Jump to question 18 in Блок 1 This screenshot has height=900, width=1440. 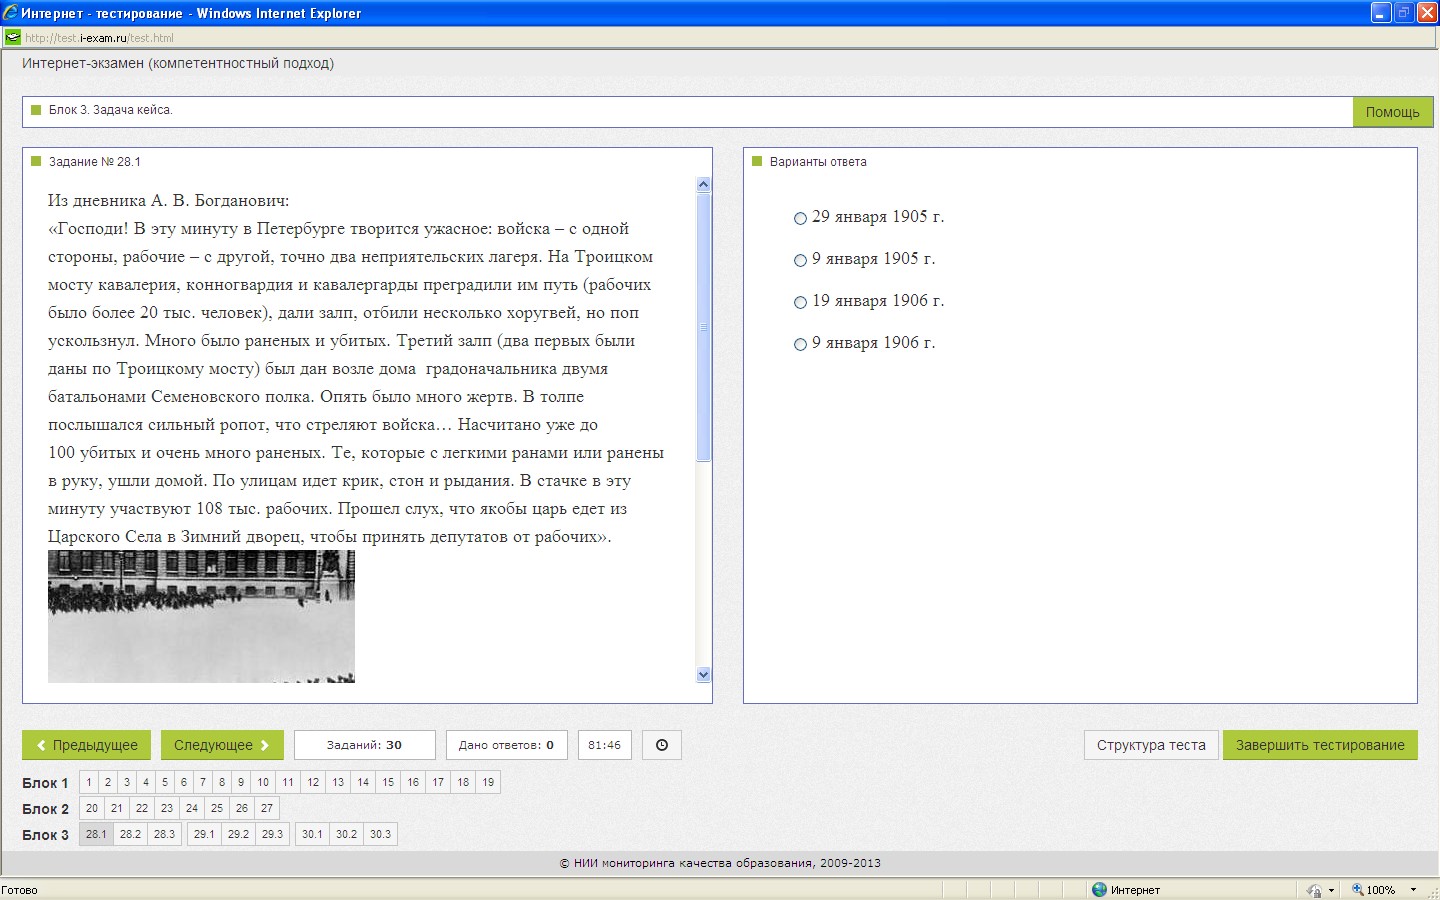click(463, 782)
